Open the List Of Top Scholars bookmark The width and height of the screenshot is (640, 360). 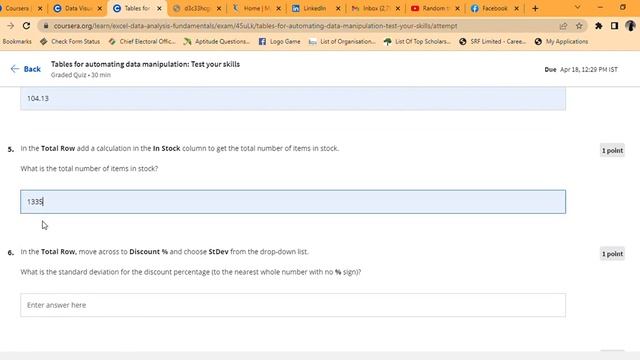(x=417, y=42)
